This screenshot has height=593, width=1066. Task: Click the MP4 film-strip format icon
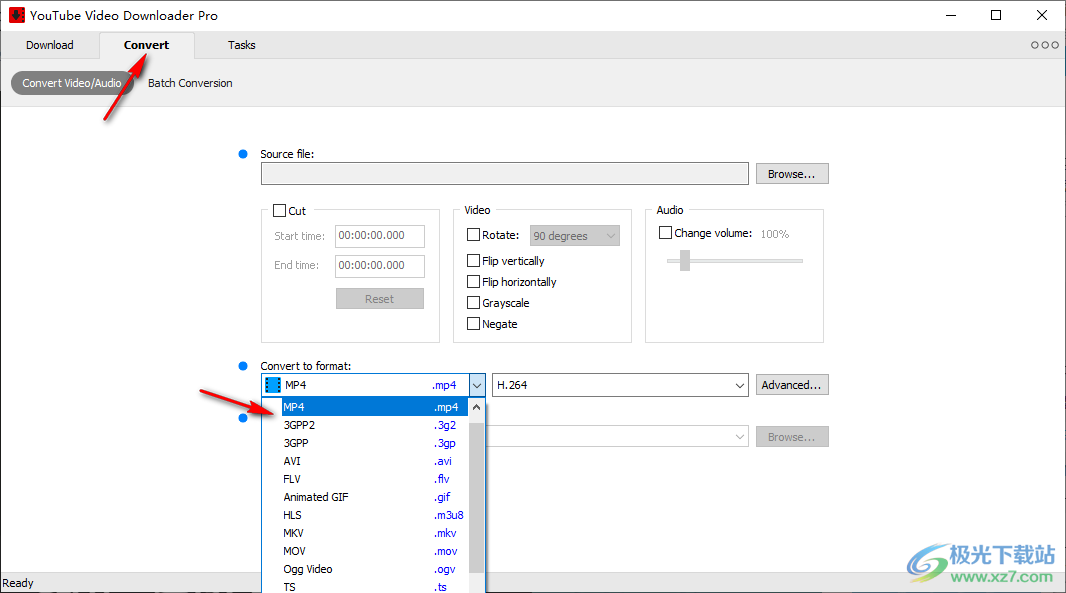273,385
